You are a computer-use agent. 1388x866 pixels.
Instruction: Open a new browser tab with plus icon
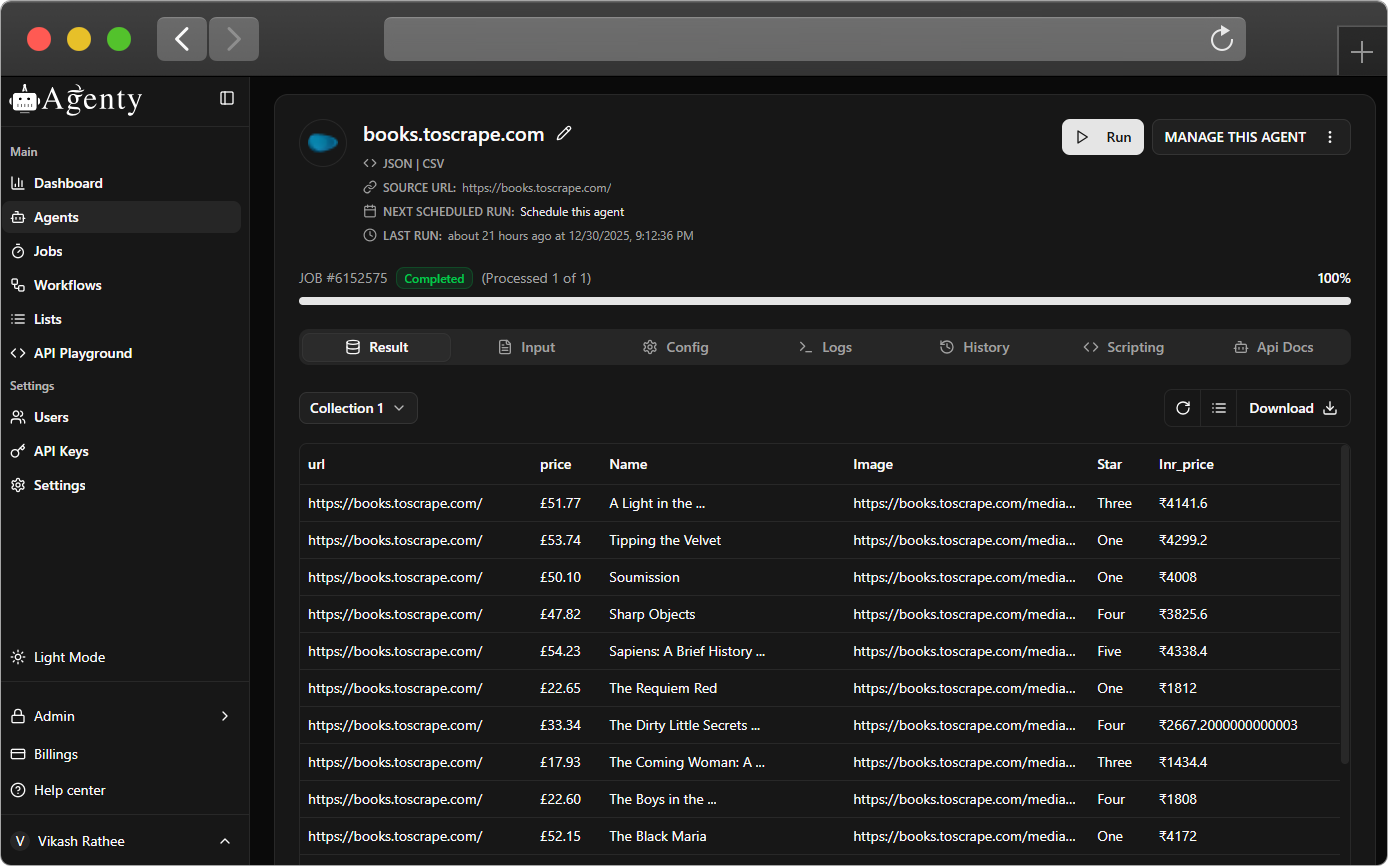1361,53
